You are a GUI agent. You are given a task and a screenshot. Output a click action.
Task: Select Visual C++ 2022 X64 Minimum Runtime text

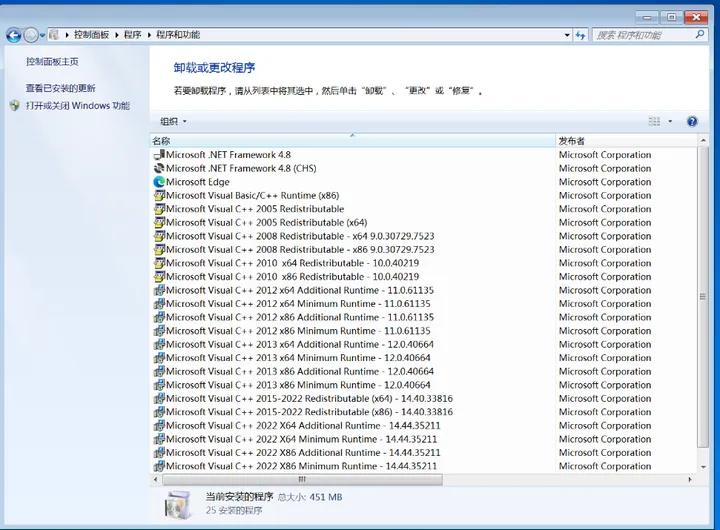pos(301,439)
